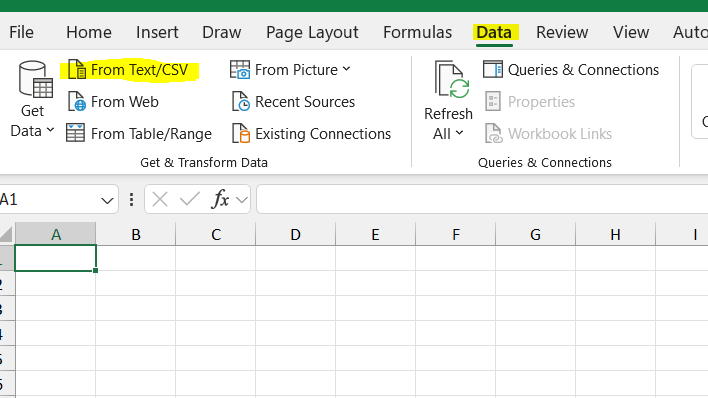The width and height of the screenshot is (708, 398).
Task: Click the Queries & Connections button label
Action: (583, 70)
